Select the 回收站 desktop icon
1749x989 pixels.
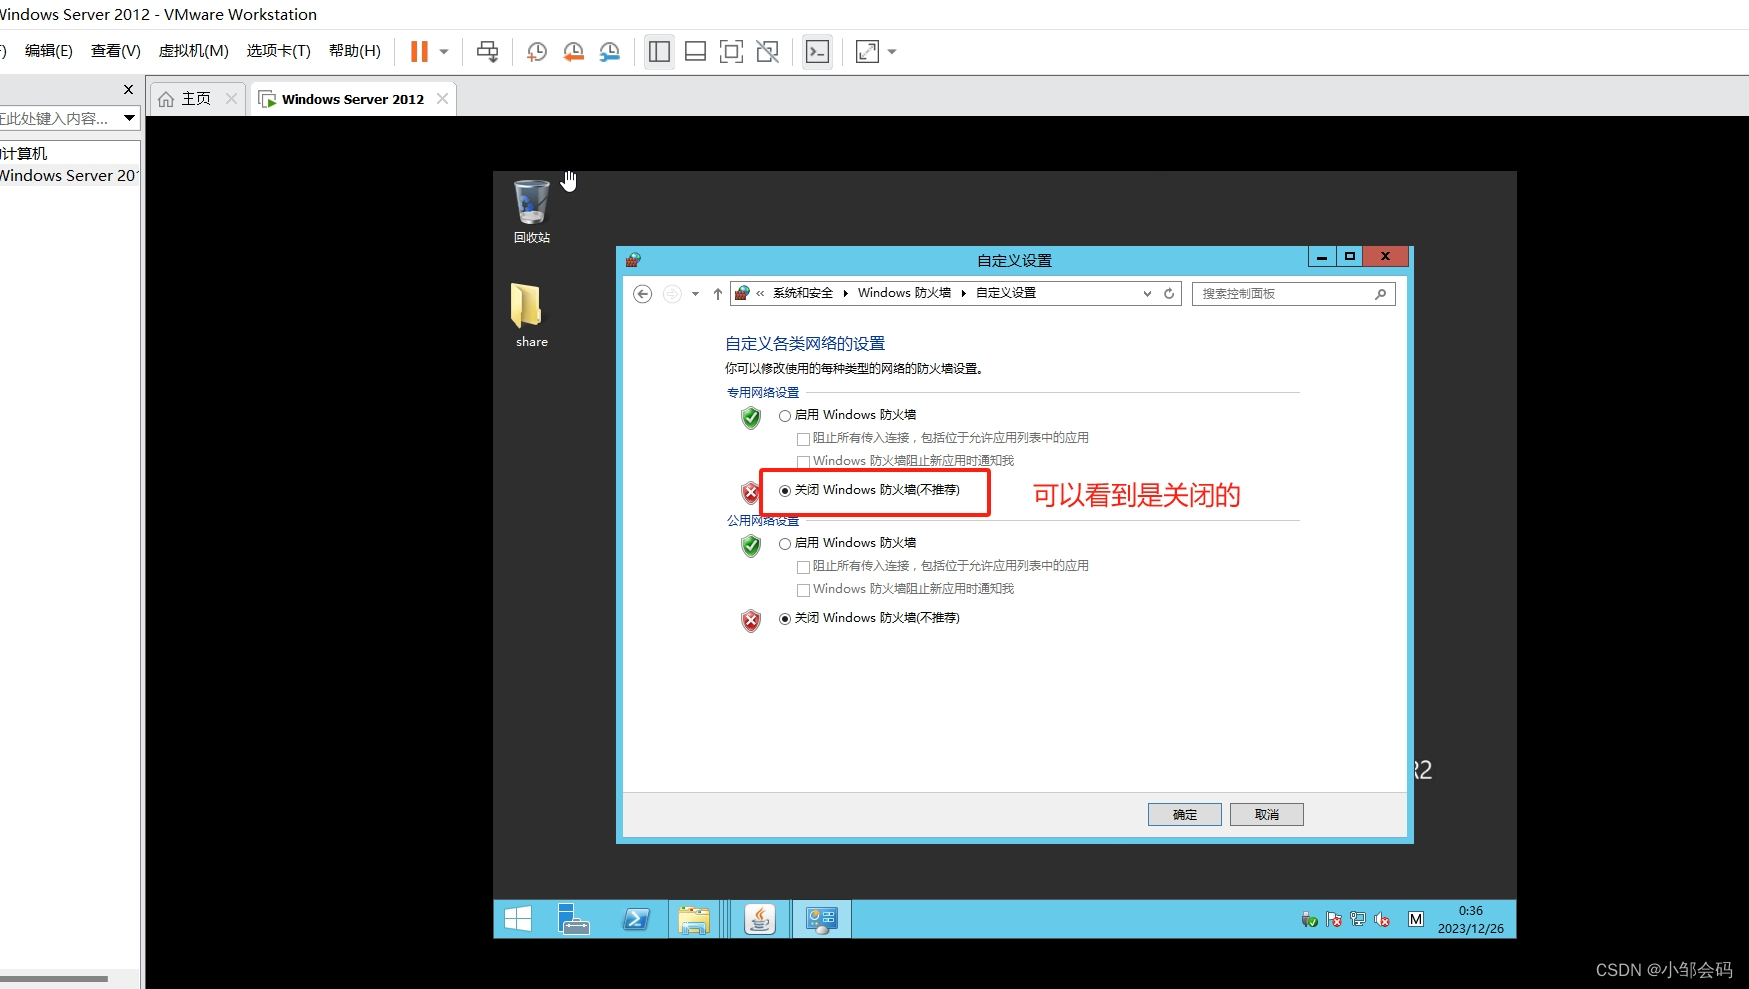click(532, 211)
